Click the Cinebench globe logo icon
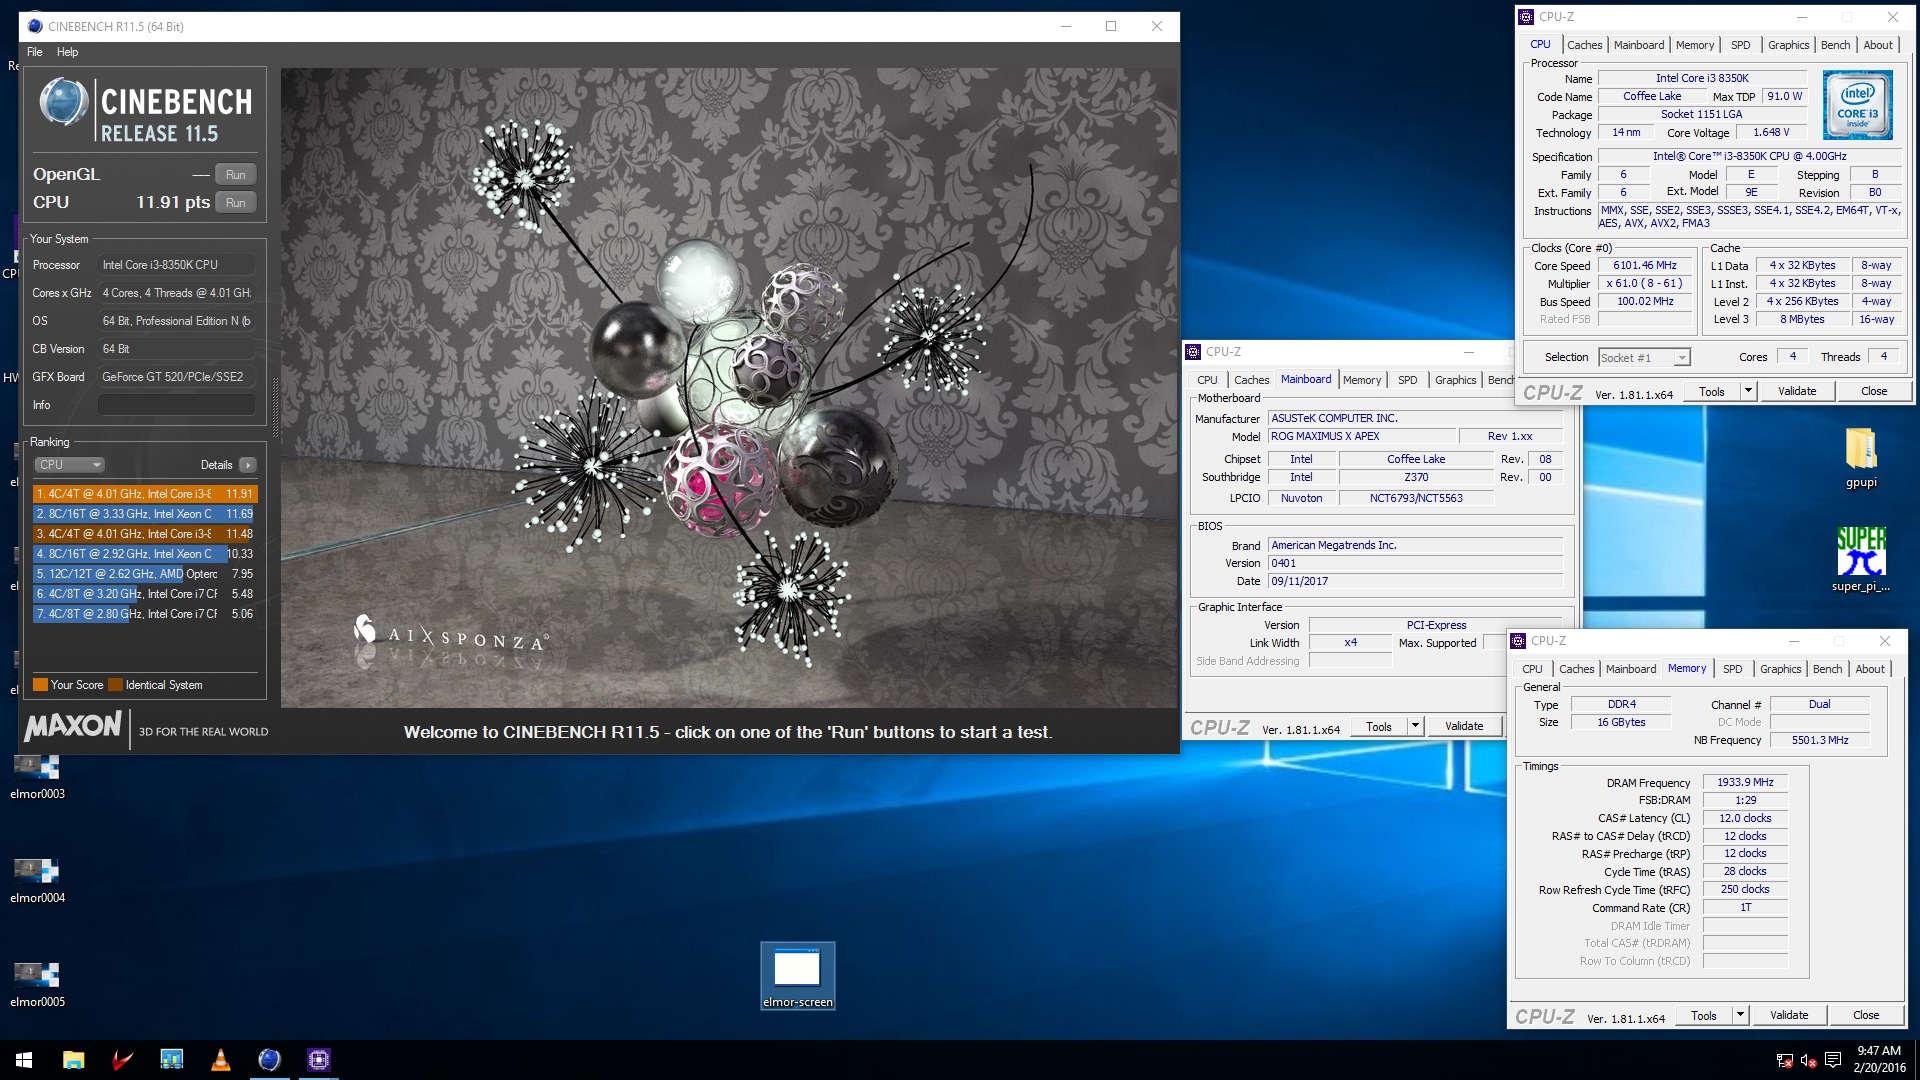Image resolution: width=1920 pixels, height=1080 pixels. (x=64, y=102)
